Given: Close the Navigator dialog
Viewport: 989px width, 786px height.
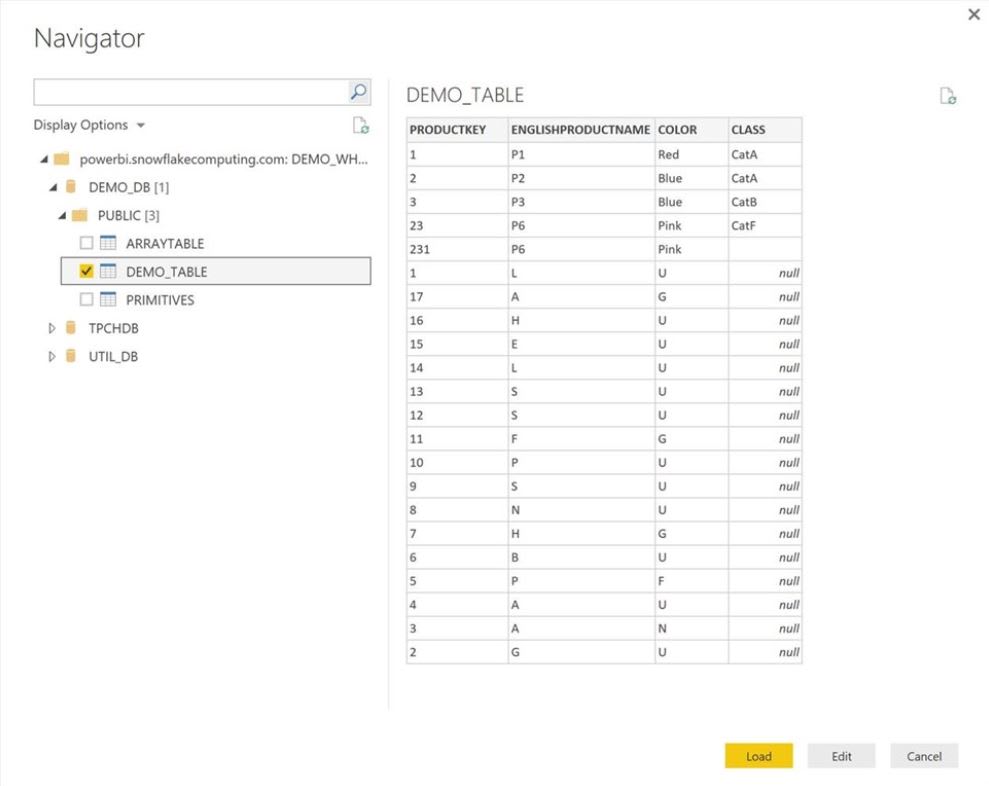Looking at the screenshot, I should point(974,14).
